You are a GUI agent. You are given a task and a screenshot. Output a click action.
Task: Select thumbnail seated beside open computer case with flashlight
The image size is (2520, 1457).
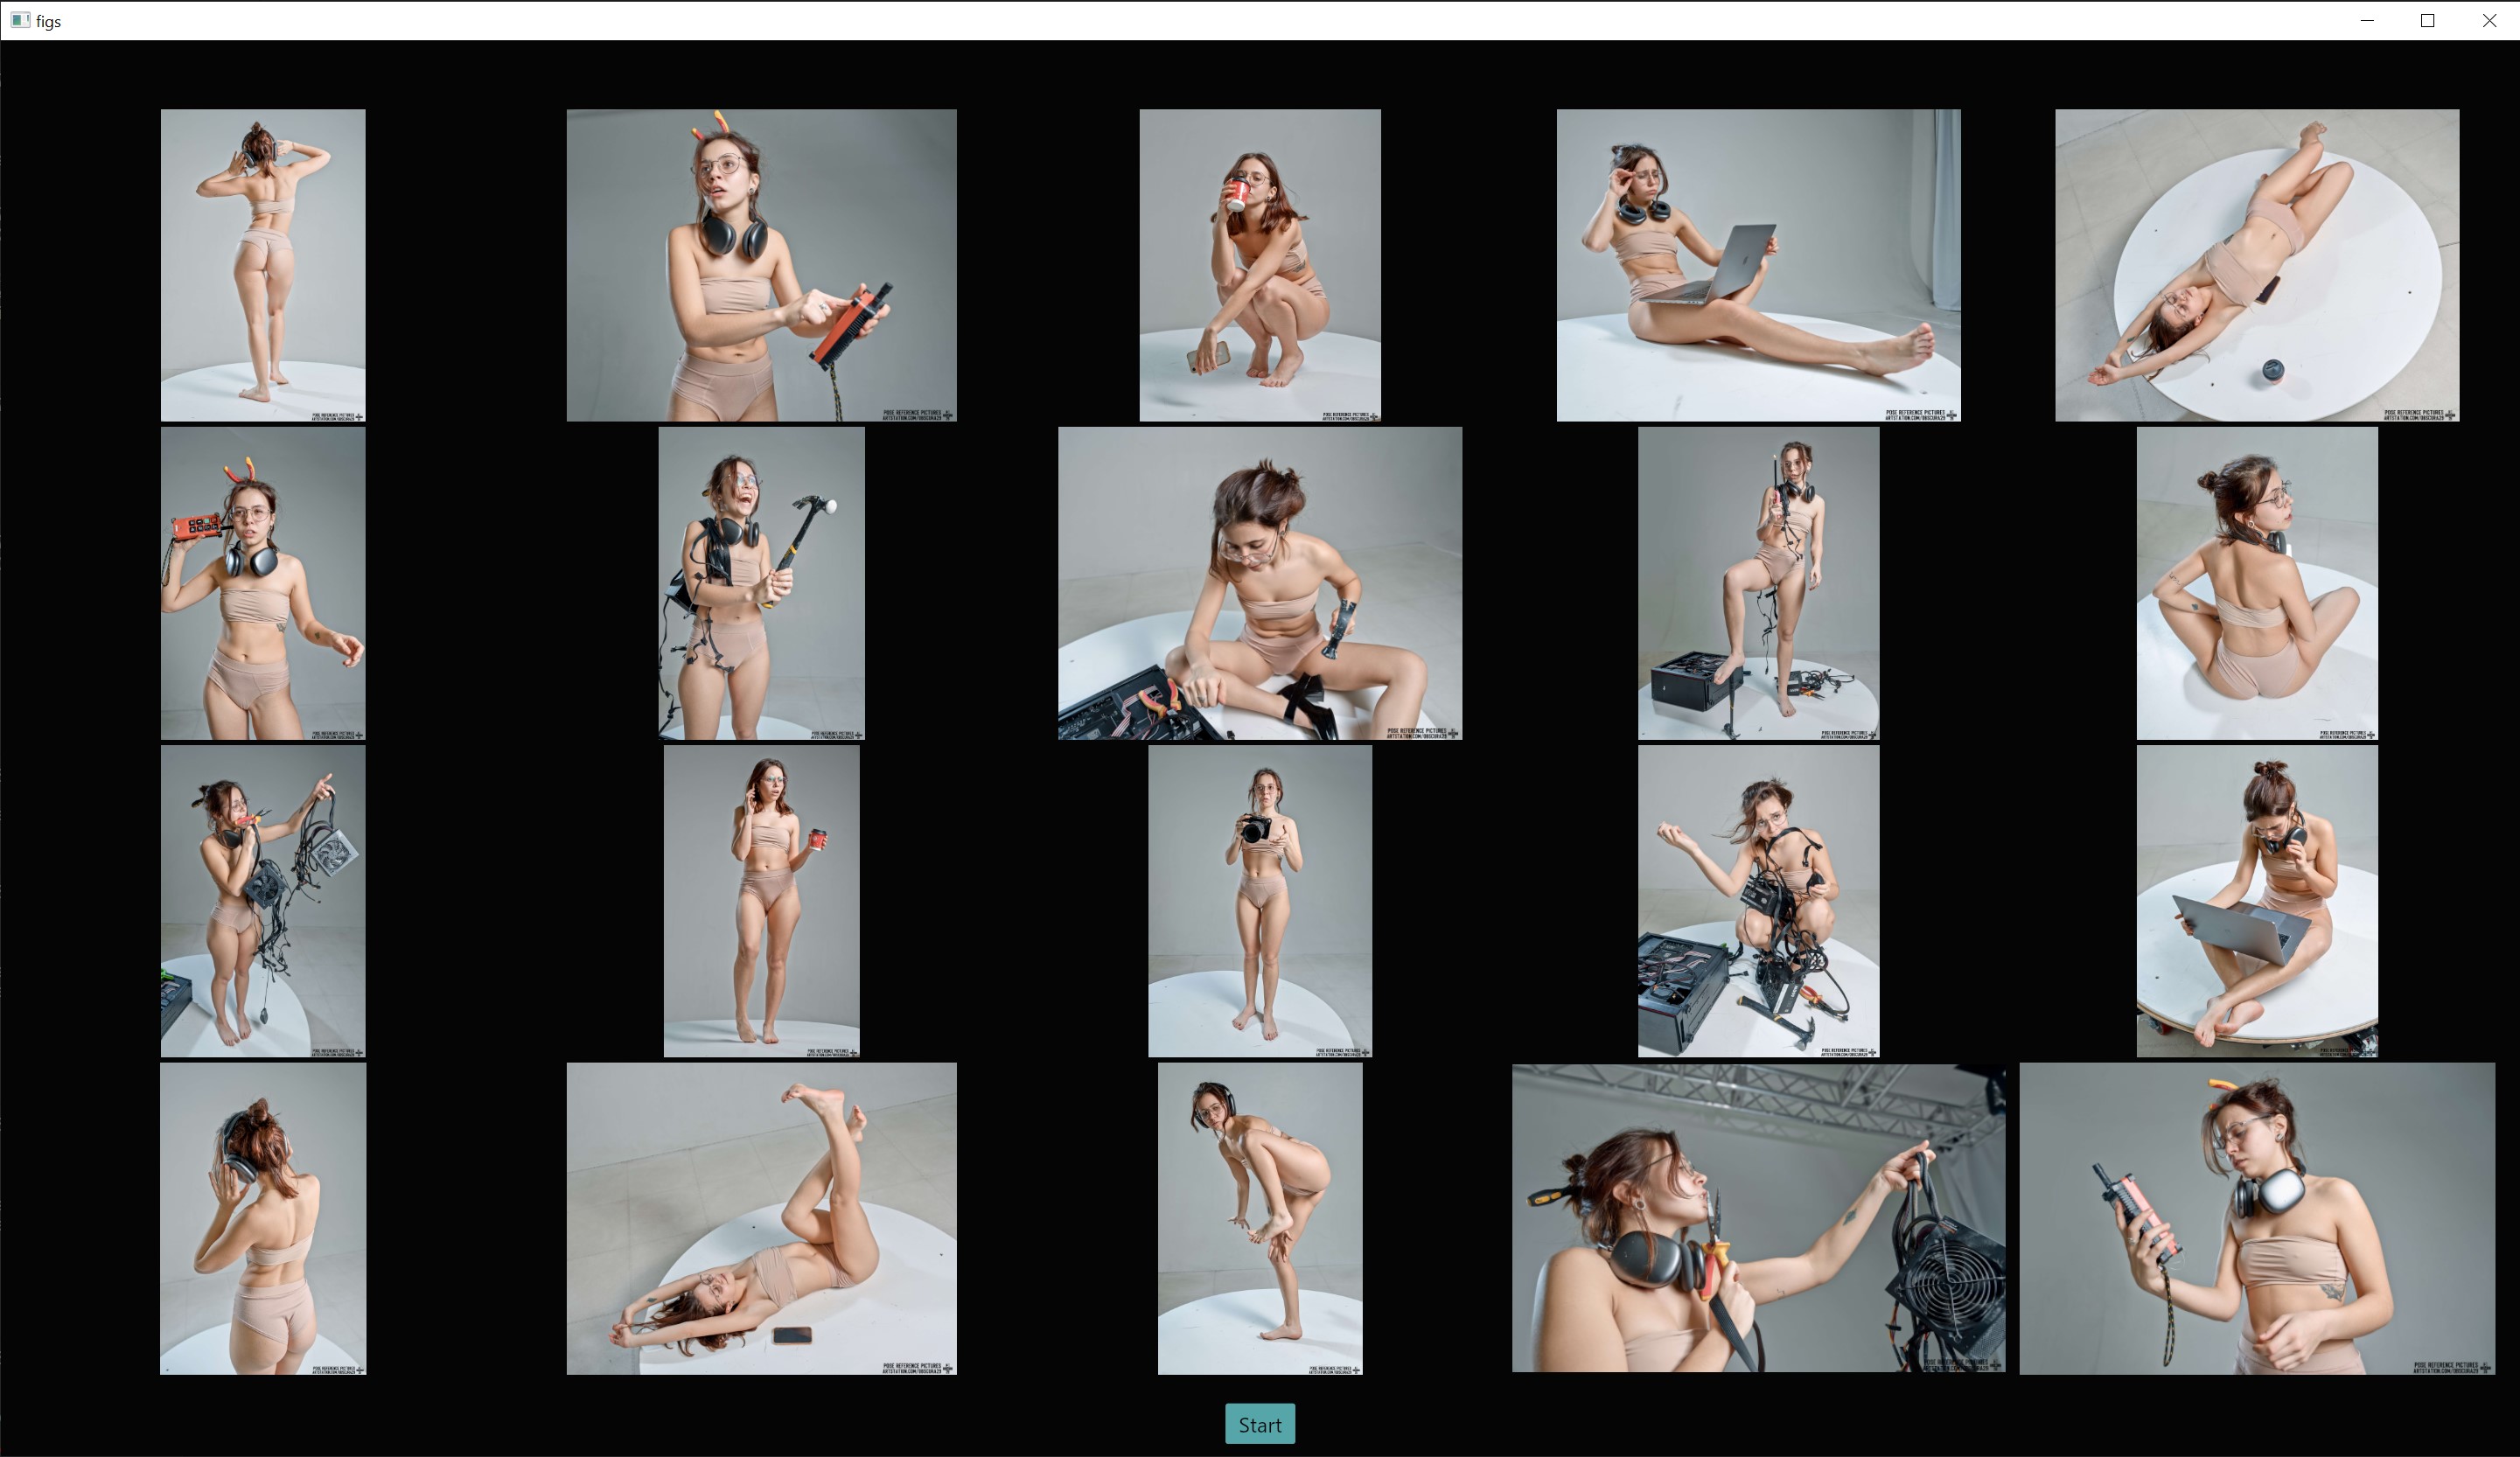[x=1260, y=583]
